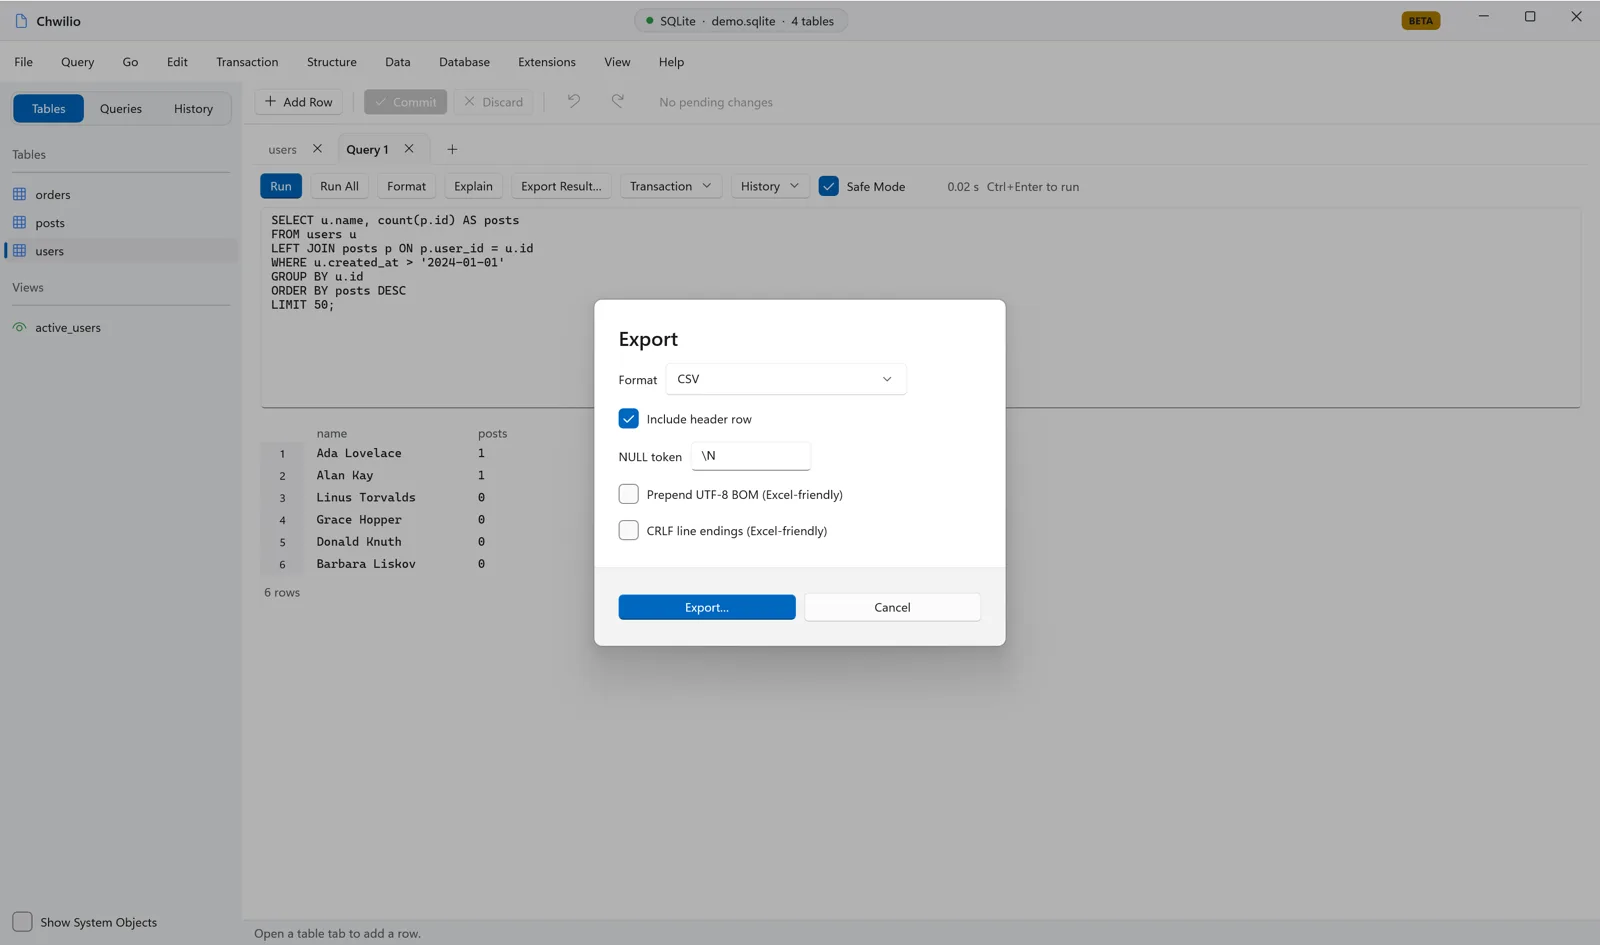Click the Chwilio document icon in title bar
The width and height of the screenshot is (1600, 945).
coord(21,21)
